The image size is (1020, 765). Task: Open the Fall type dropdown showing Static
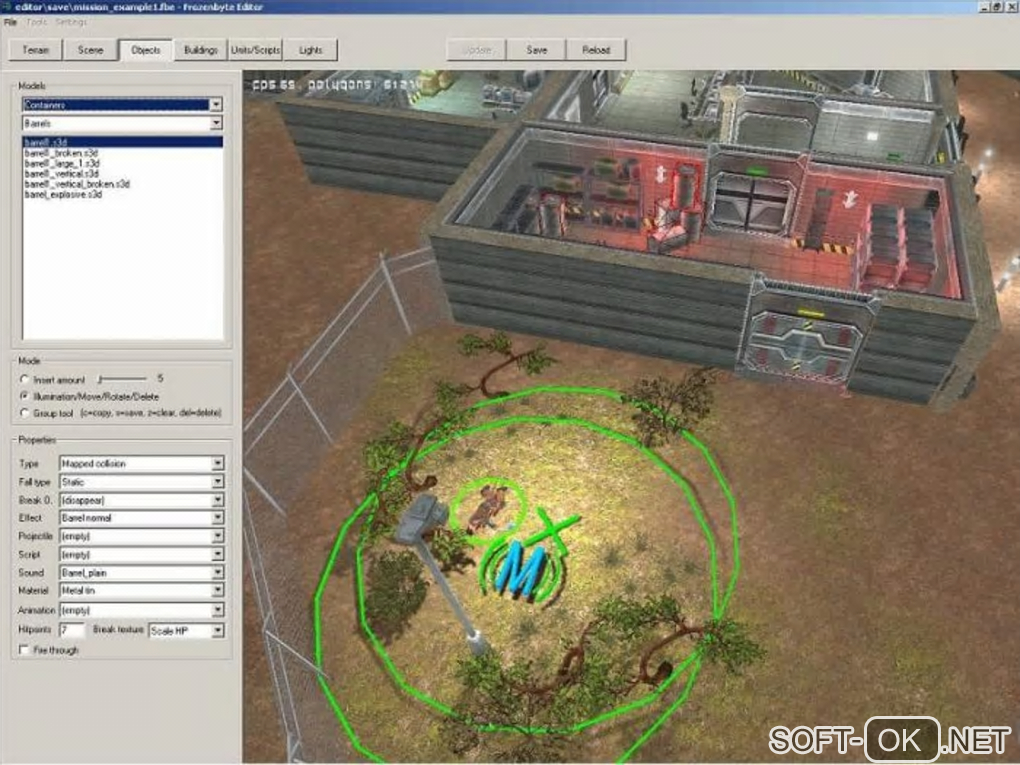pos(142,482)
